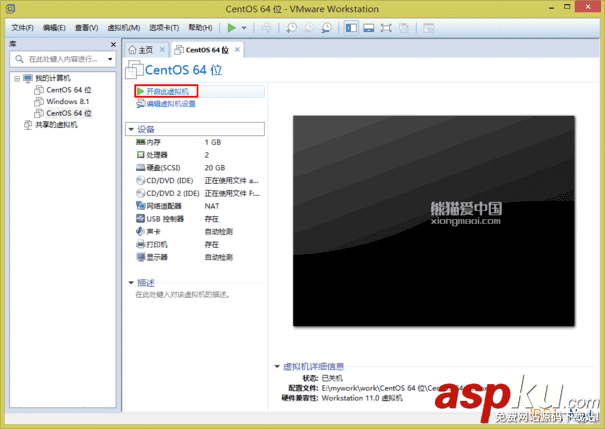Open the Snapshot Manager wrench-clock icon
The width and height of the screenshot is (605, 429).
(327, 28)
